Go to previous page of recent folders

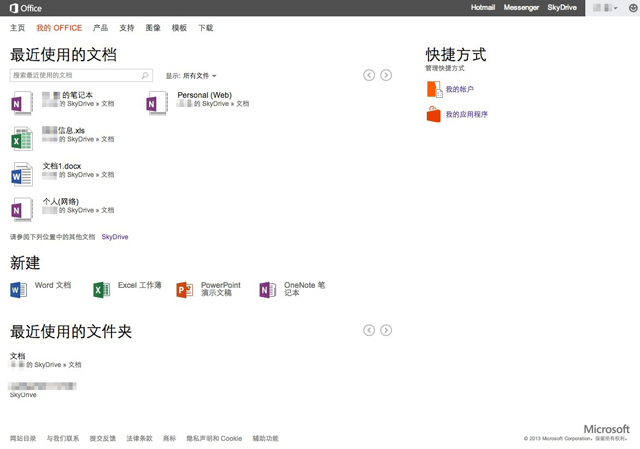point(369,330)
